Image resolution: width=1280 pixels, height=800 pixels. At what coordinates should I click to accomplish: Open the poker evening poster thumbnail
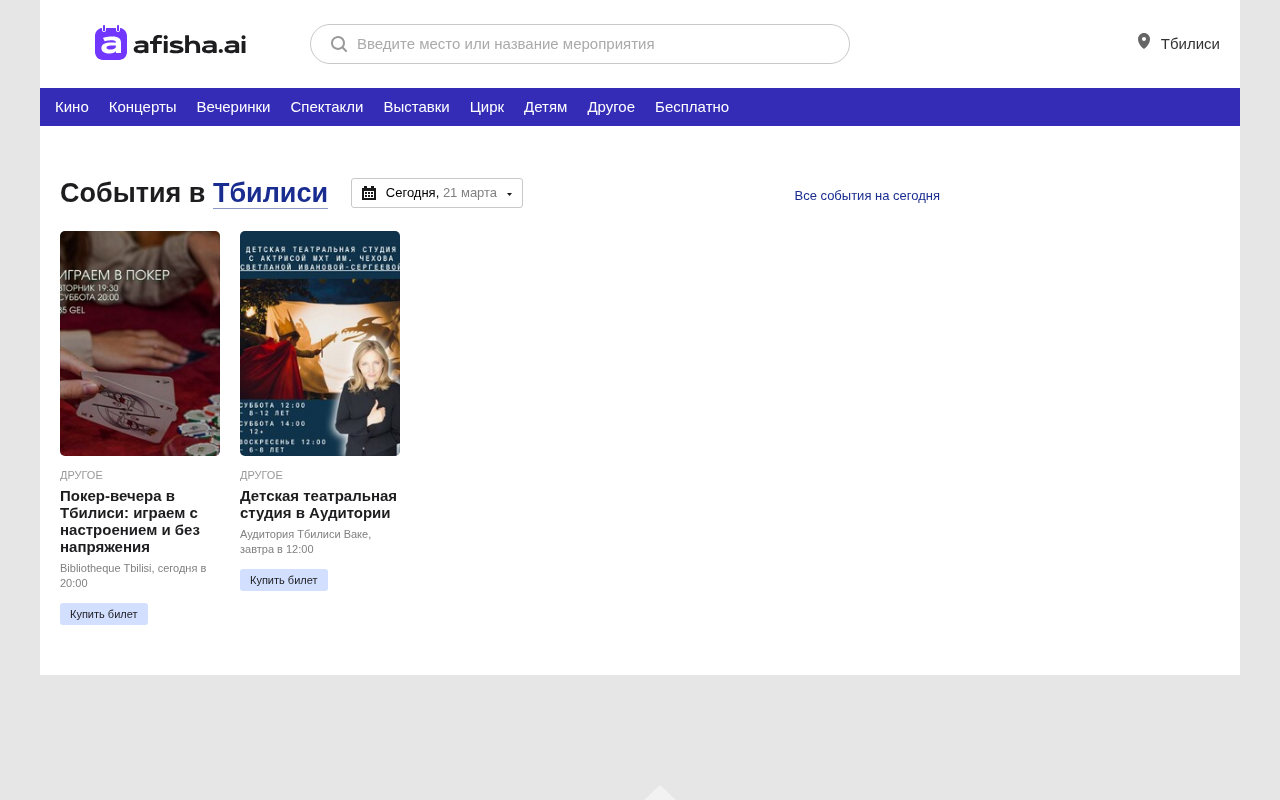(x=140, y=343)
